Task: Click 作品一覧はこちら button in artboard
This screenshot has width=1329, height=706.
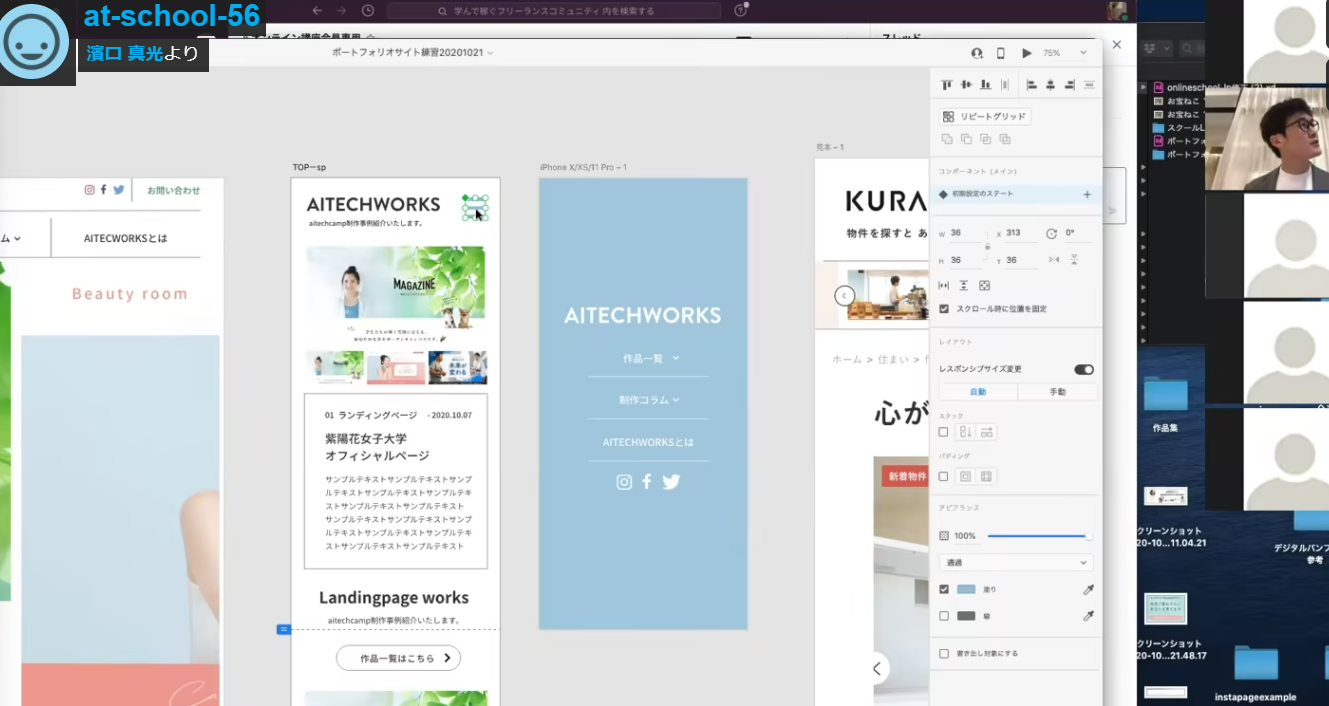Action: click(x=398, y=658)
